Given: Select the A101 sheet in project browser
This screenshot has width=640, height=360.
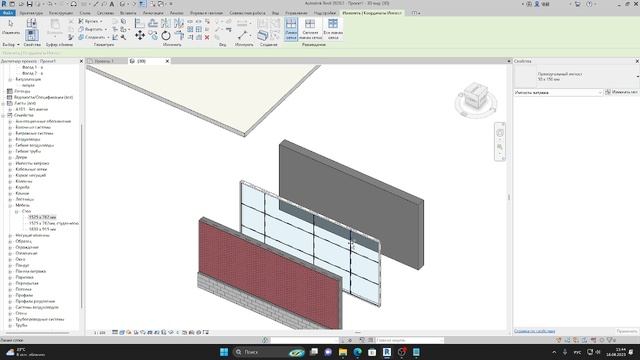Looking at the screenshot, I should pyautogui.click(x=31, y=109).
